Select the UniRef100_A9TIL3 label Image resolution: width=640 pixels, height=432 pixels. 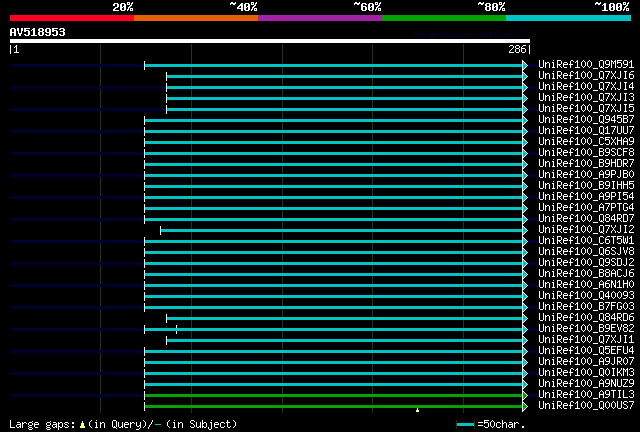(586, 395)
